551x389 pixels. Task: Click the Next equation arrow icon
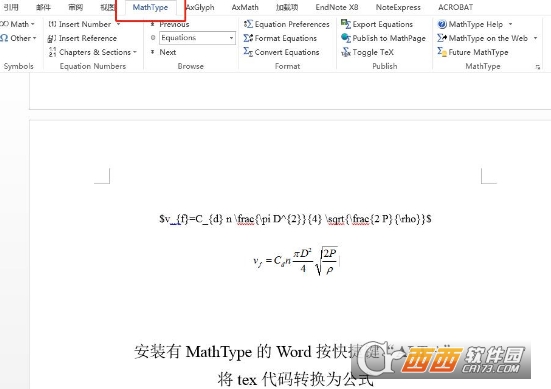point(153,52)
